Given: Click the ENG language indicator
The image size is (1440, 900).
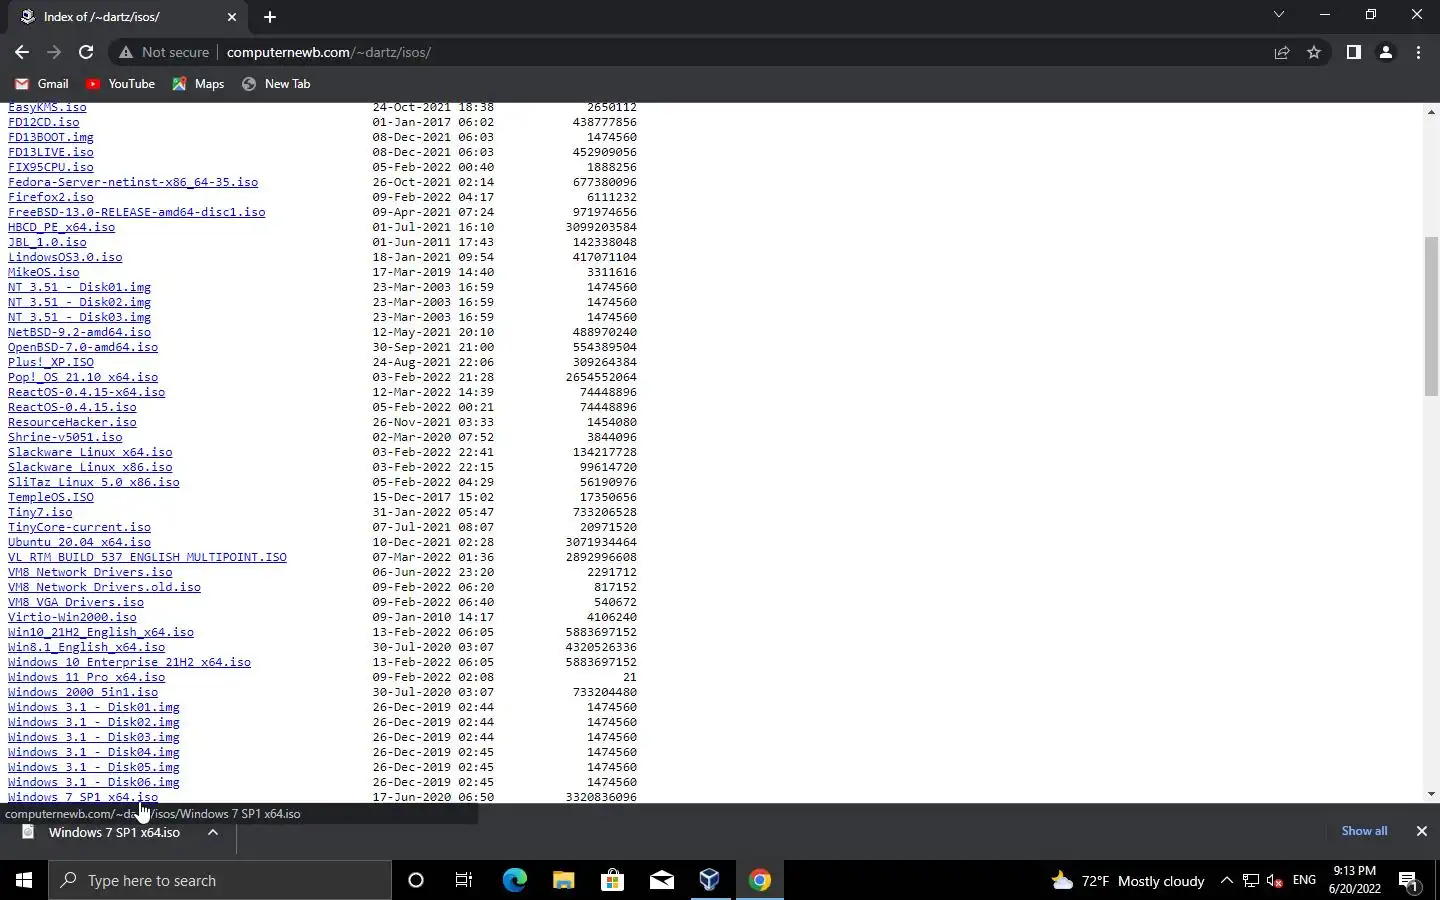Looking at the screenshot, I should [x=1304, y=880].
